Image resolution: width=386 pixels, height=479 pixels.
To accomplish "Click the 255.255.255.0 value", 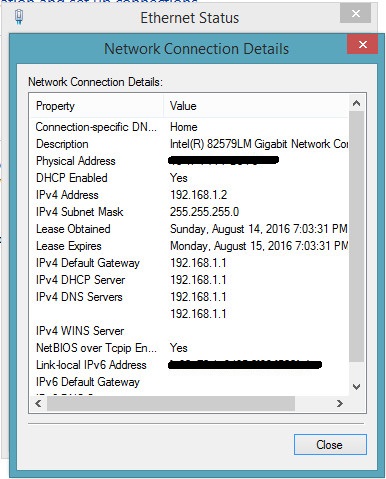I will (x=205, y=212).
